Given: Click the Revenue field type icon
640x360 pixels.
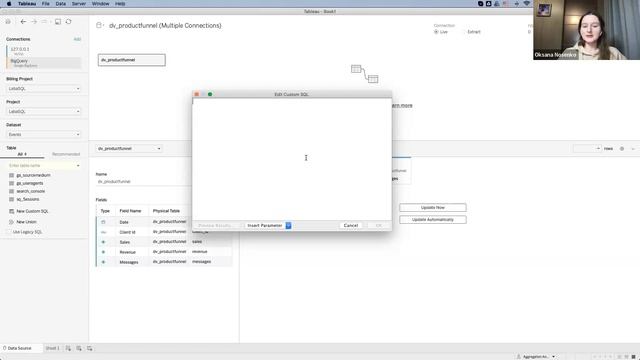Looking at the screenshot, I should coord(103,252).
